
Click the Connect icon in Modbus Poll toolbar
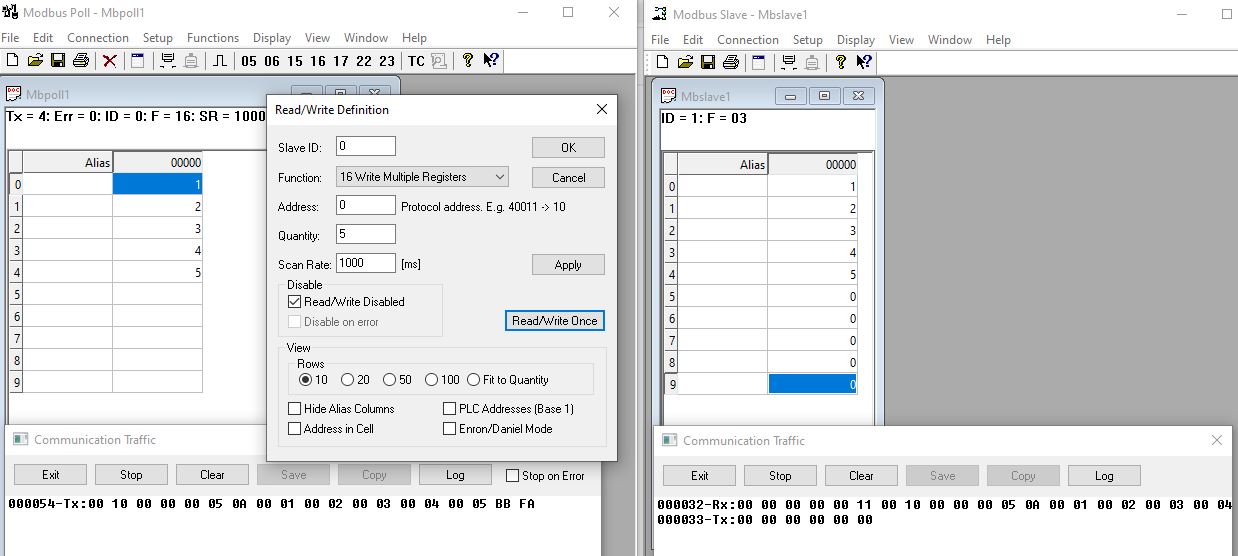[x=167, y=61]
